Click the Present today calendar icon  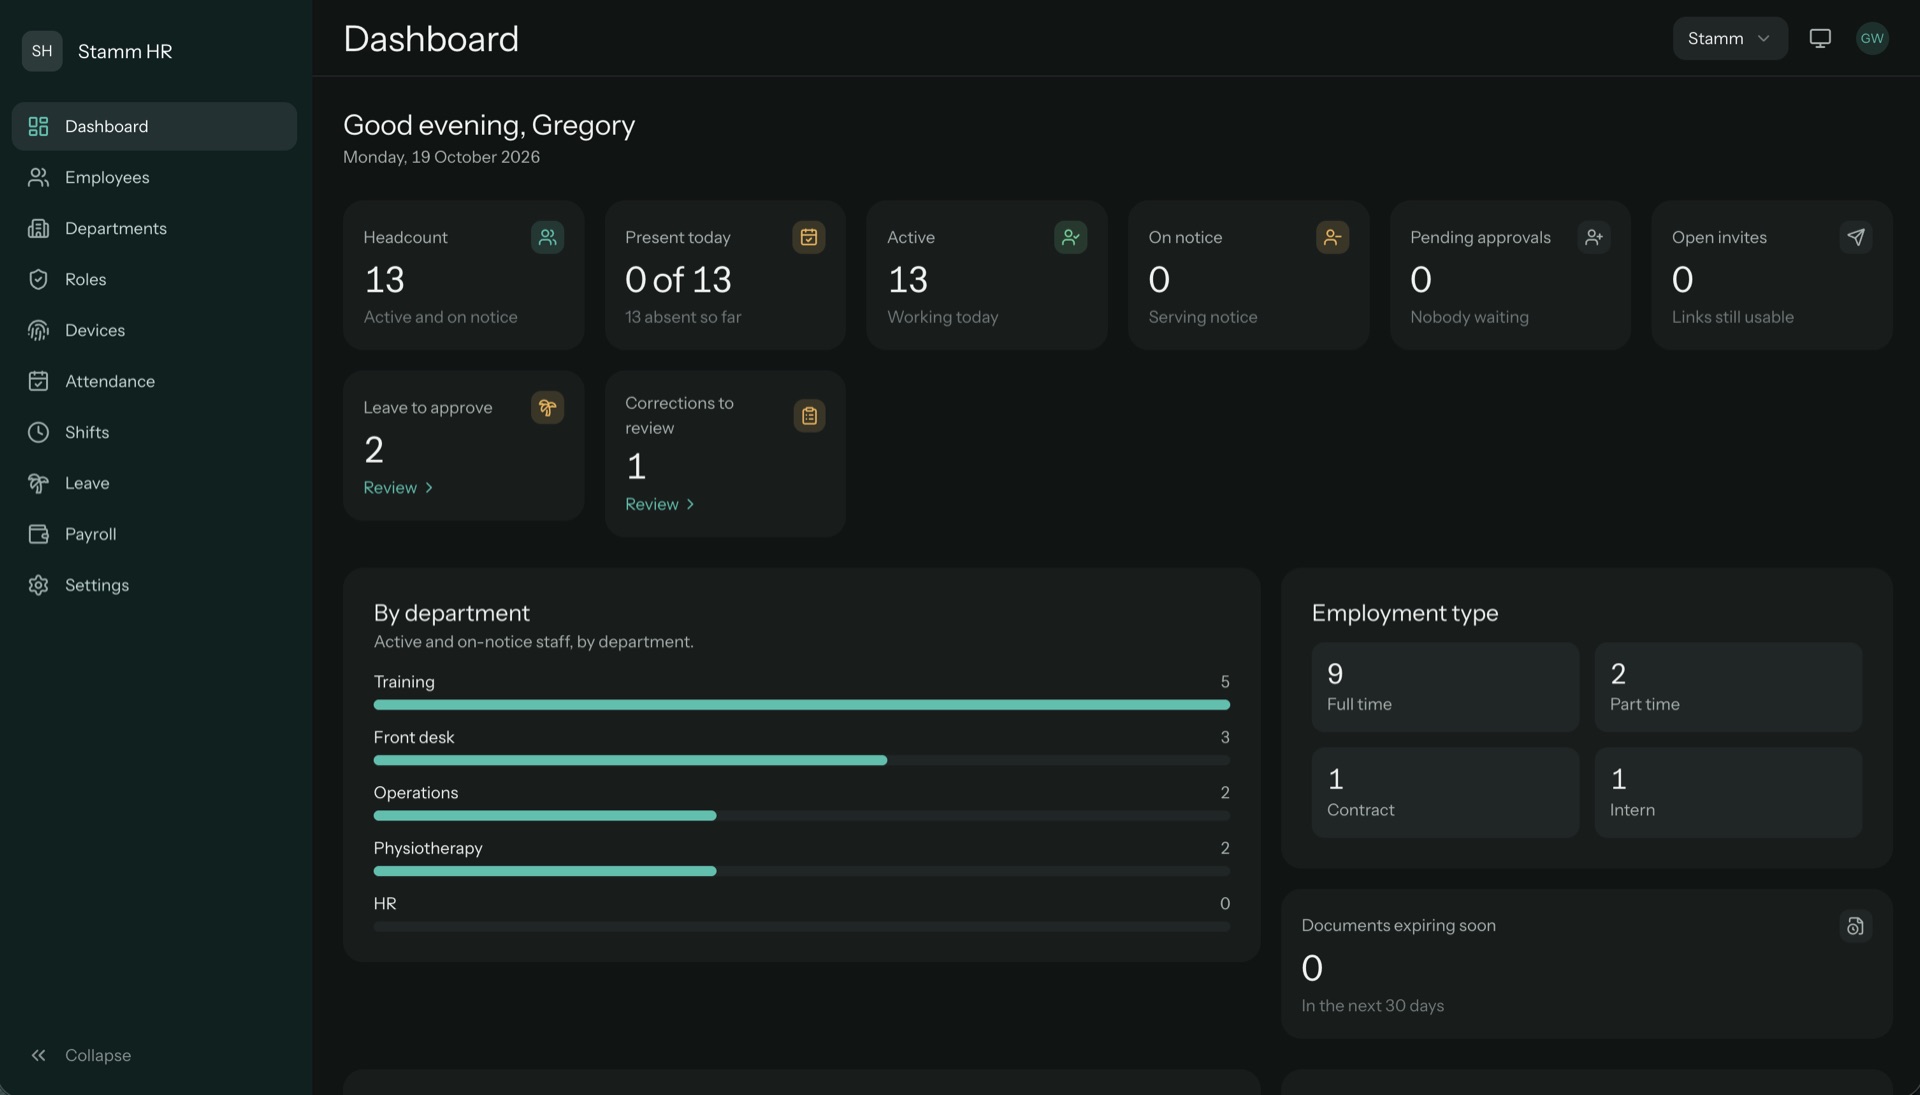[x=809, y=237]
